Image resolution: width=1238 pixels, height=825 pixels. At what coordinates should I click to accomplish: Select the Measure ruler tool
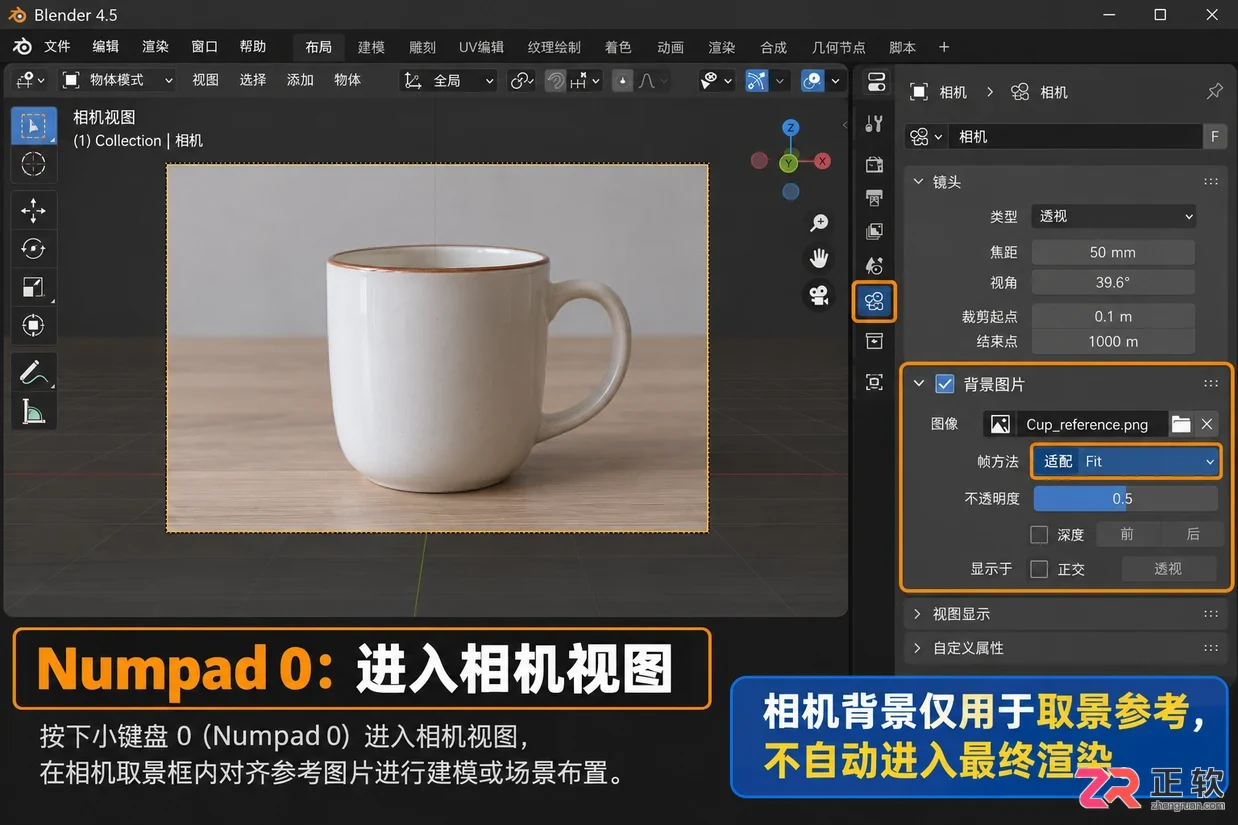34,410
